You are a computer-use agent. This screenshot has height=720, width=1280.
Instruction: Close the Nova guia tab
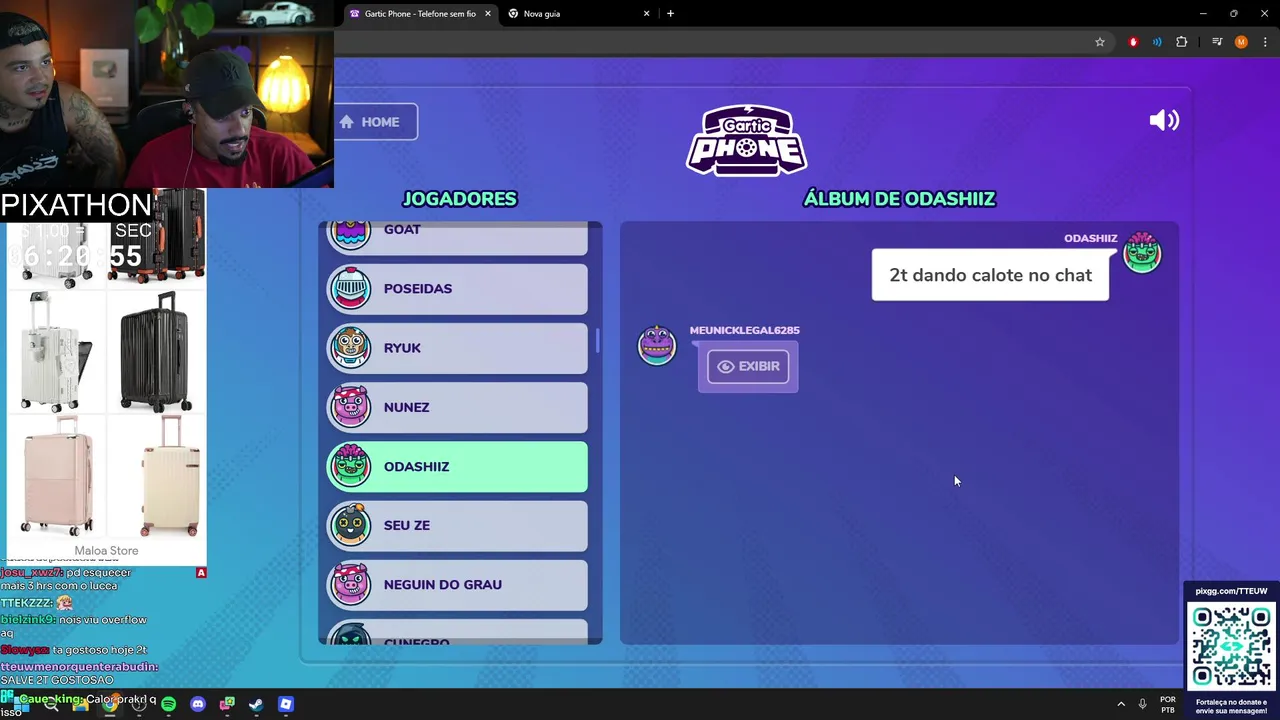pyautogui.click(x=646, y=14)
